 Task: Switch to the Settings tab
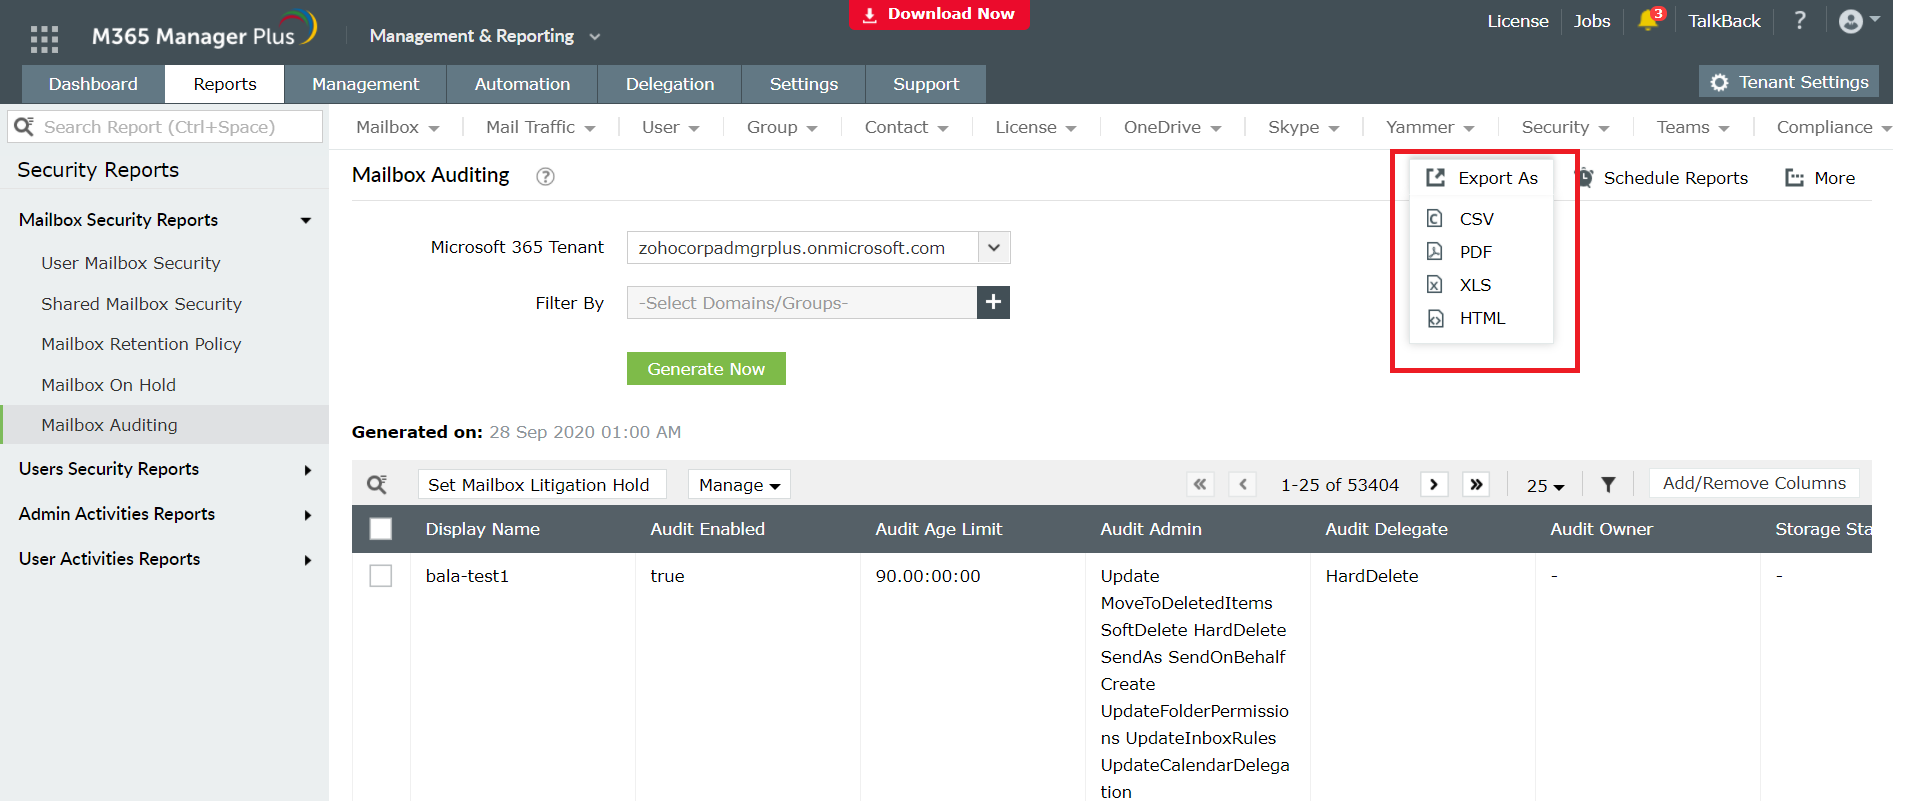click(804, 84)
